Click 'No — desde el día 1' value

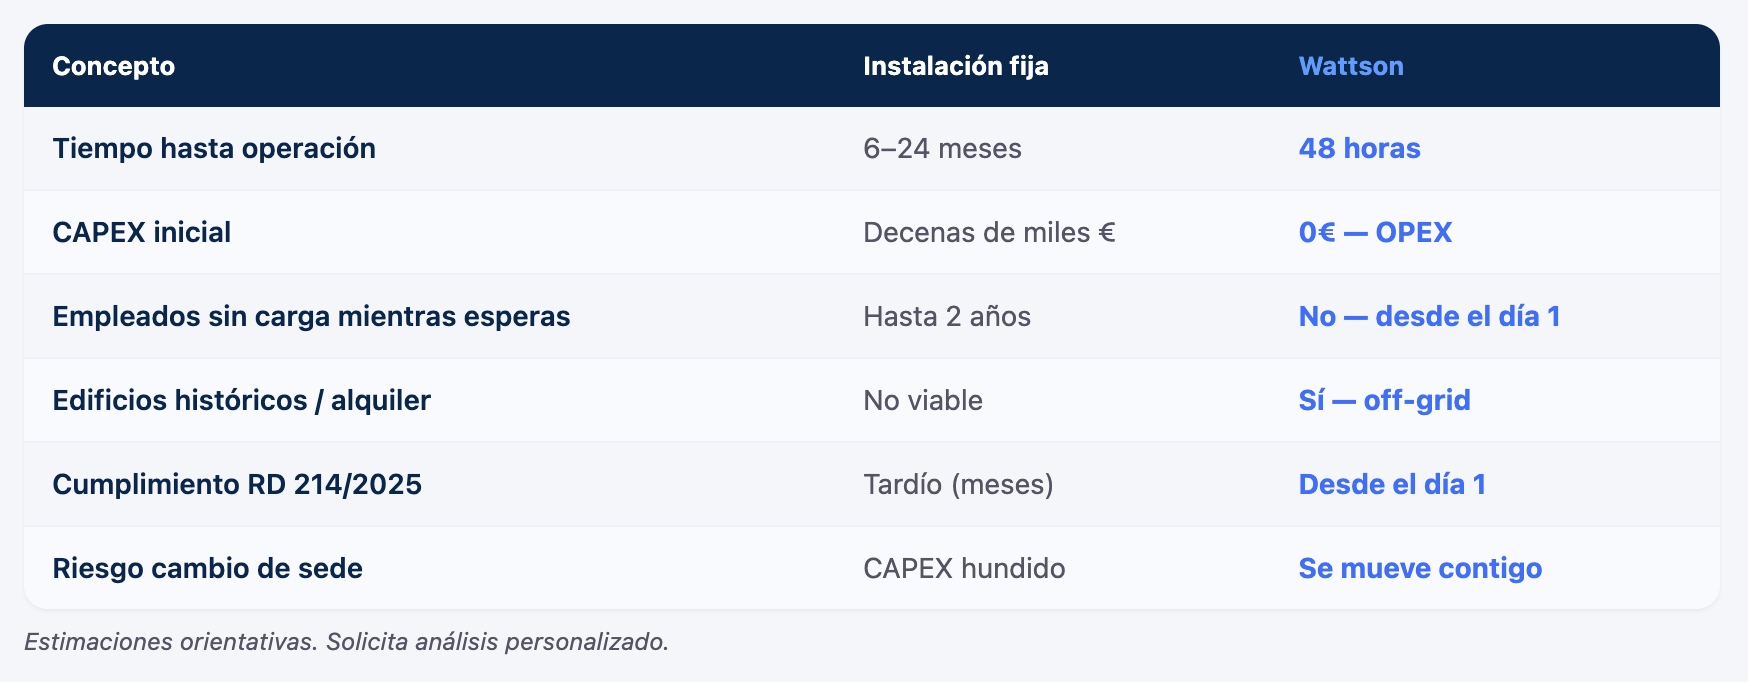point(1429,316)
